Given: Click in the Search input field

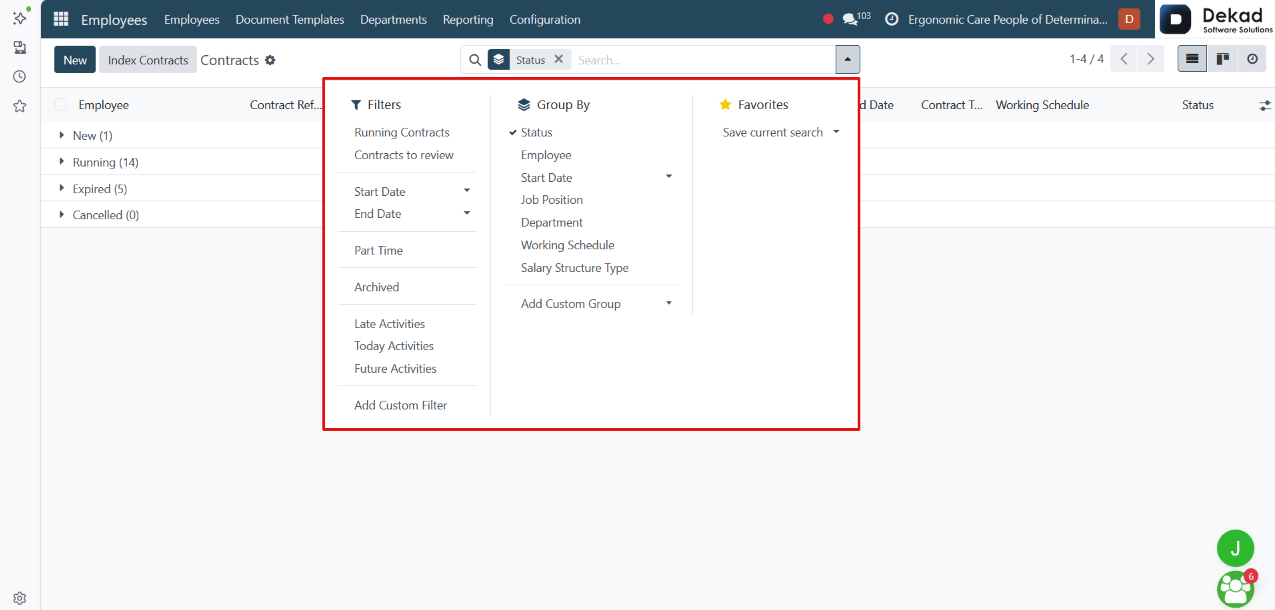Looking at the screenshot, I should (703, 60).
